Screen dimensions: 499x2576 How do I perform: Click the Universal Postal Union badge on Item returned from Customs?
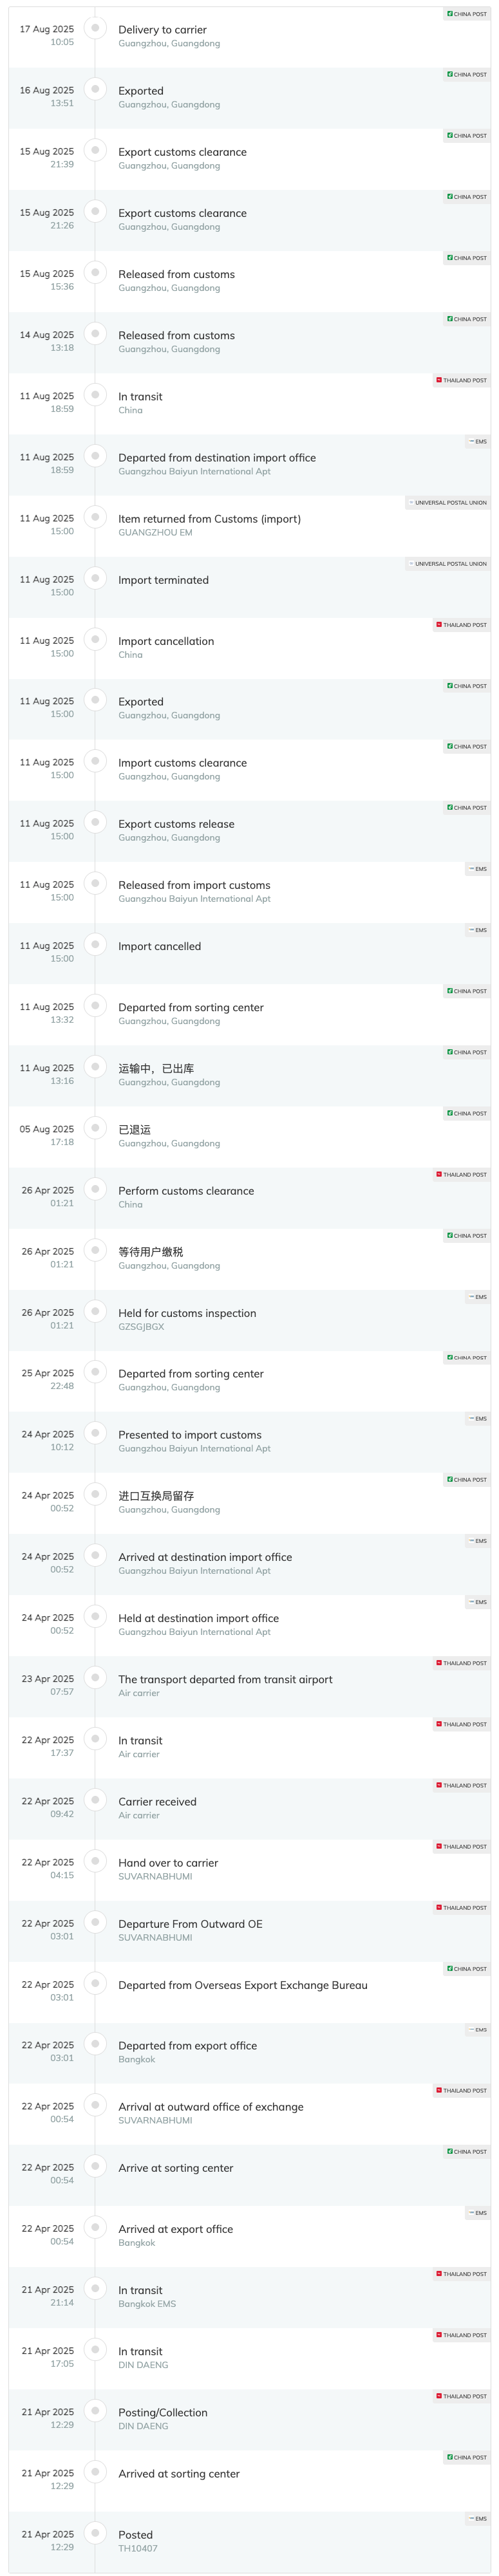click(x=447, y=503)
